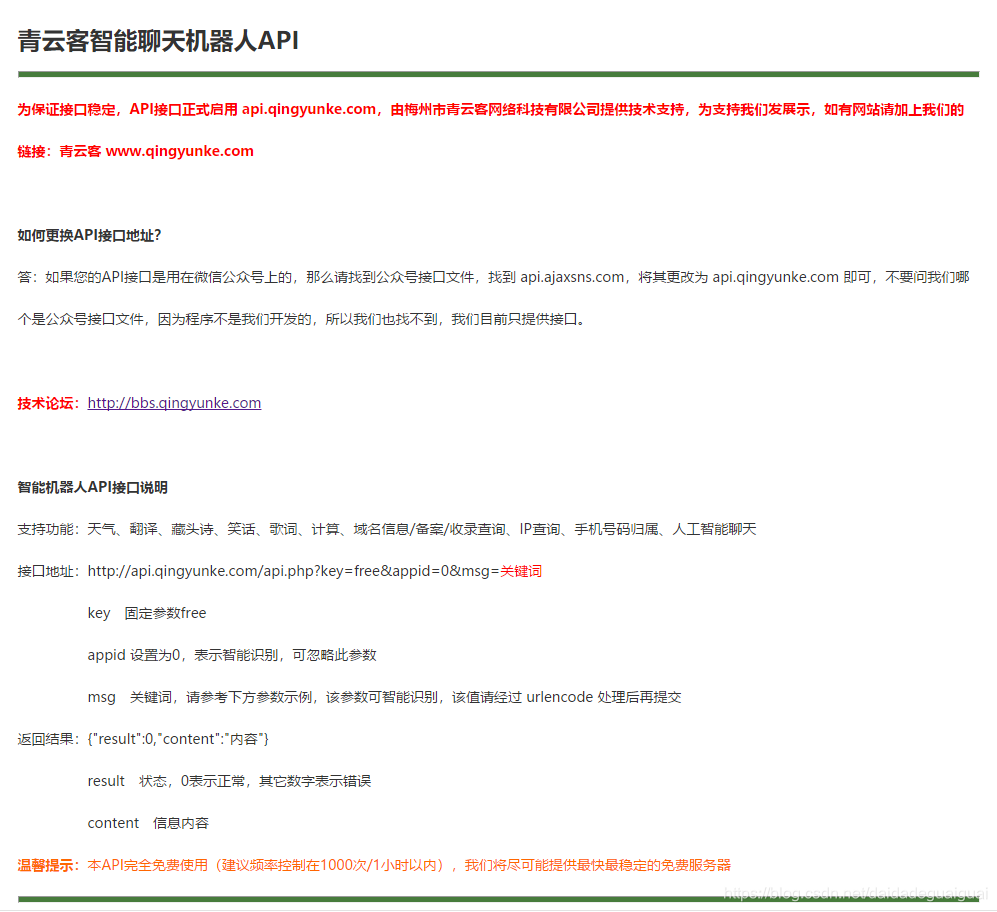Click the line key 固定参数free
The image size is (997, 912).
click(x=147, y=613)
